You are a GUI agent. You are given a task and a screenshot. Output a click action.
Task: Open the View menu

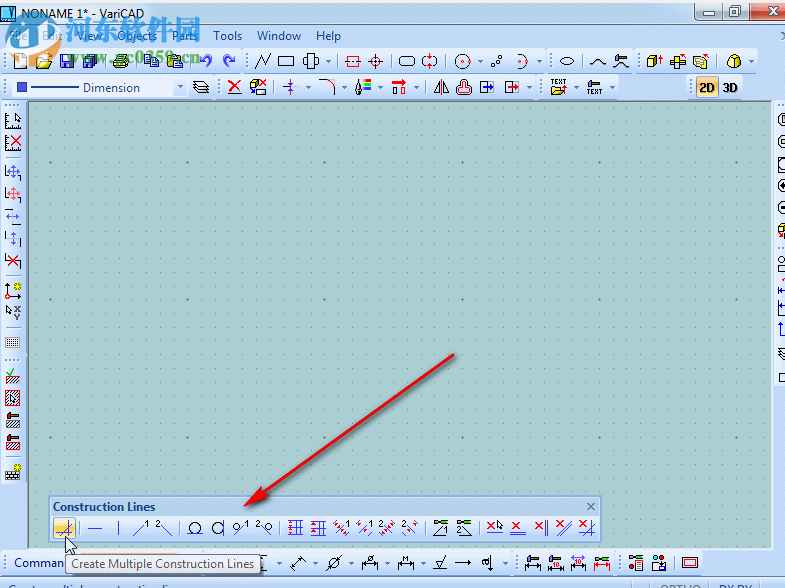pyautogui.click(x=90, y=36)
